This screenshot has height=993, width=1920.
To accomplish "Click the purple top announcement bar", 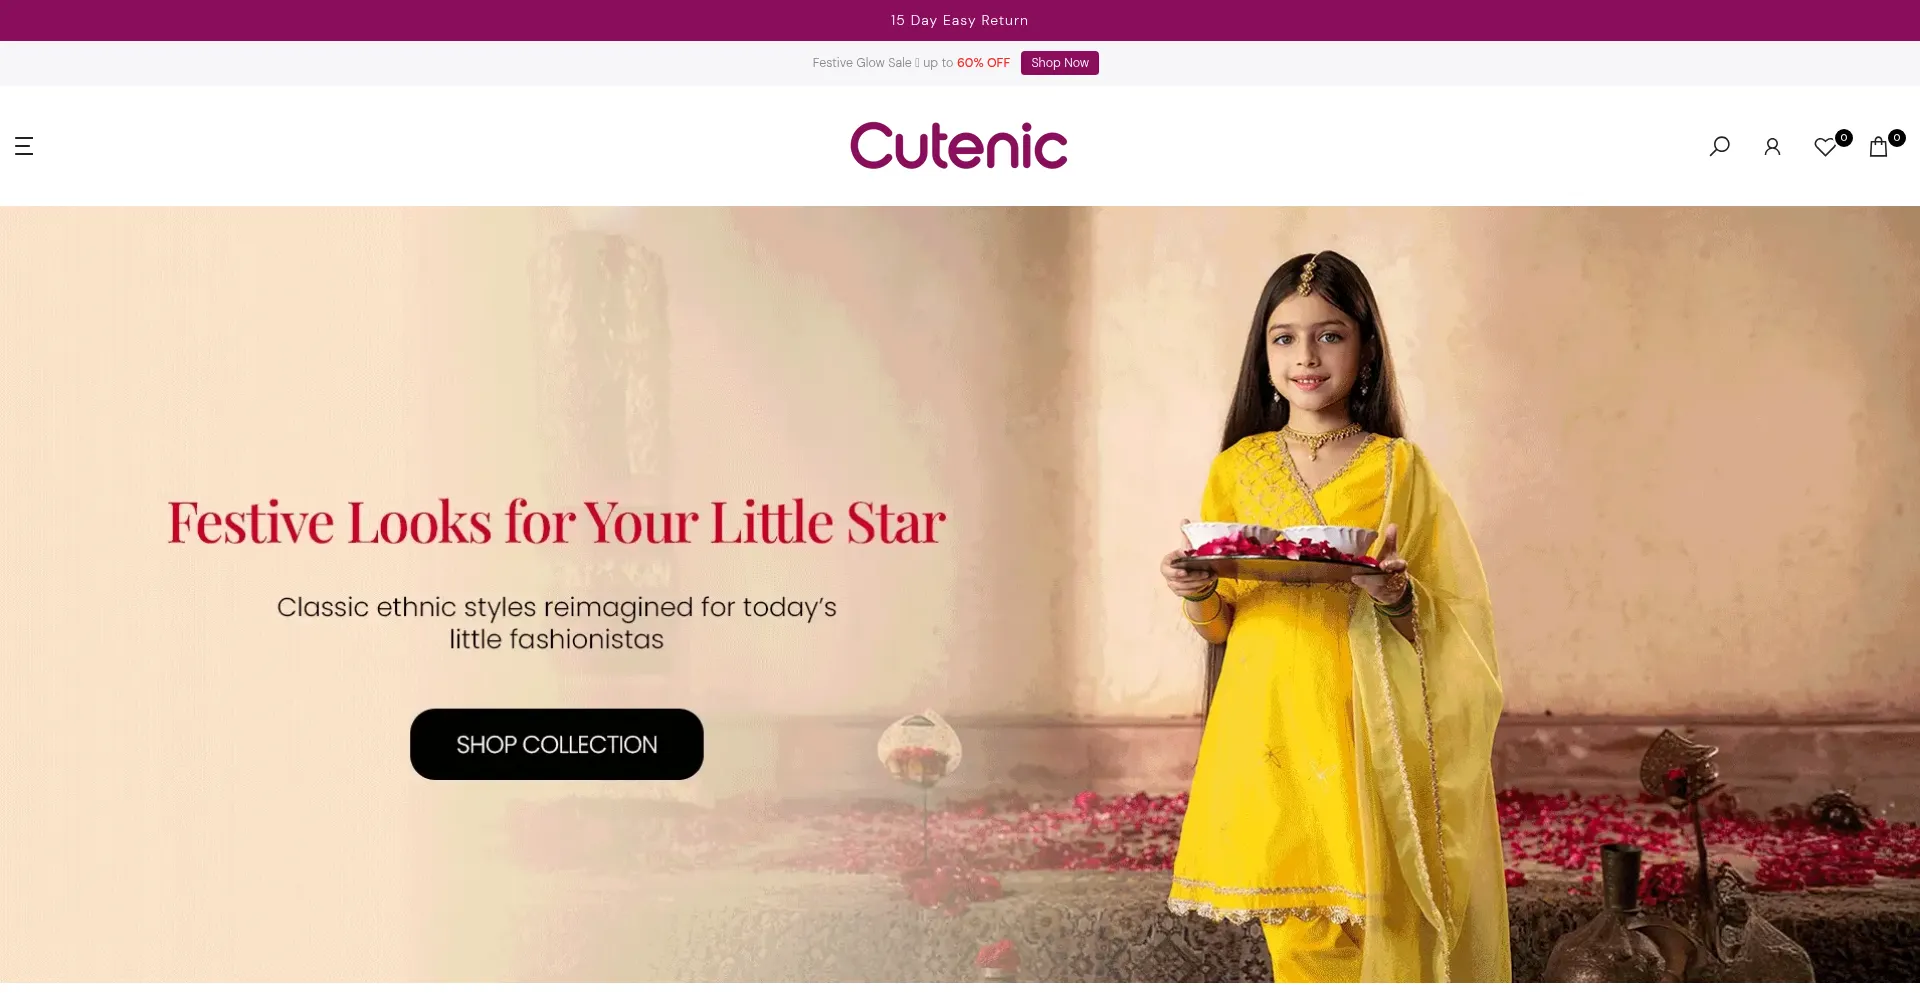I will tap(960, 20).
